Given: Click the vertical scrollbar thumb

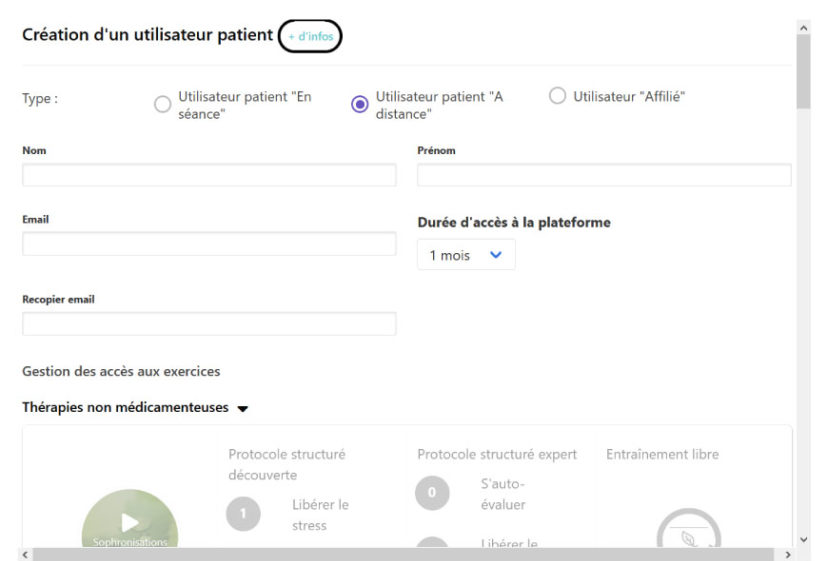Looking at the screenshot, I should [x=804, y=71].
